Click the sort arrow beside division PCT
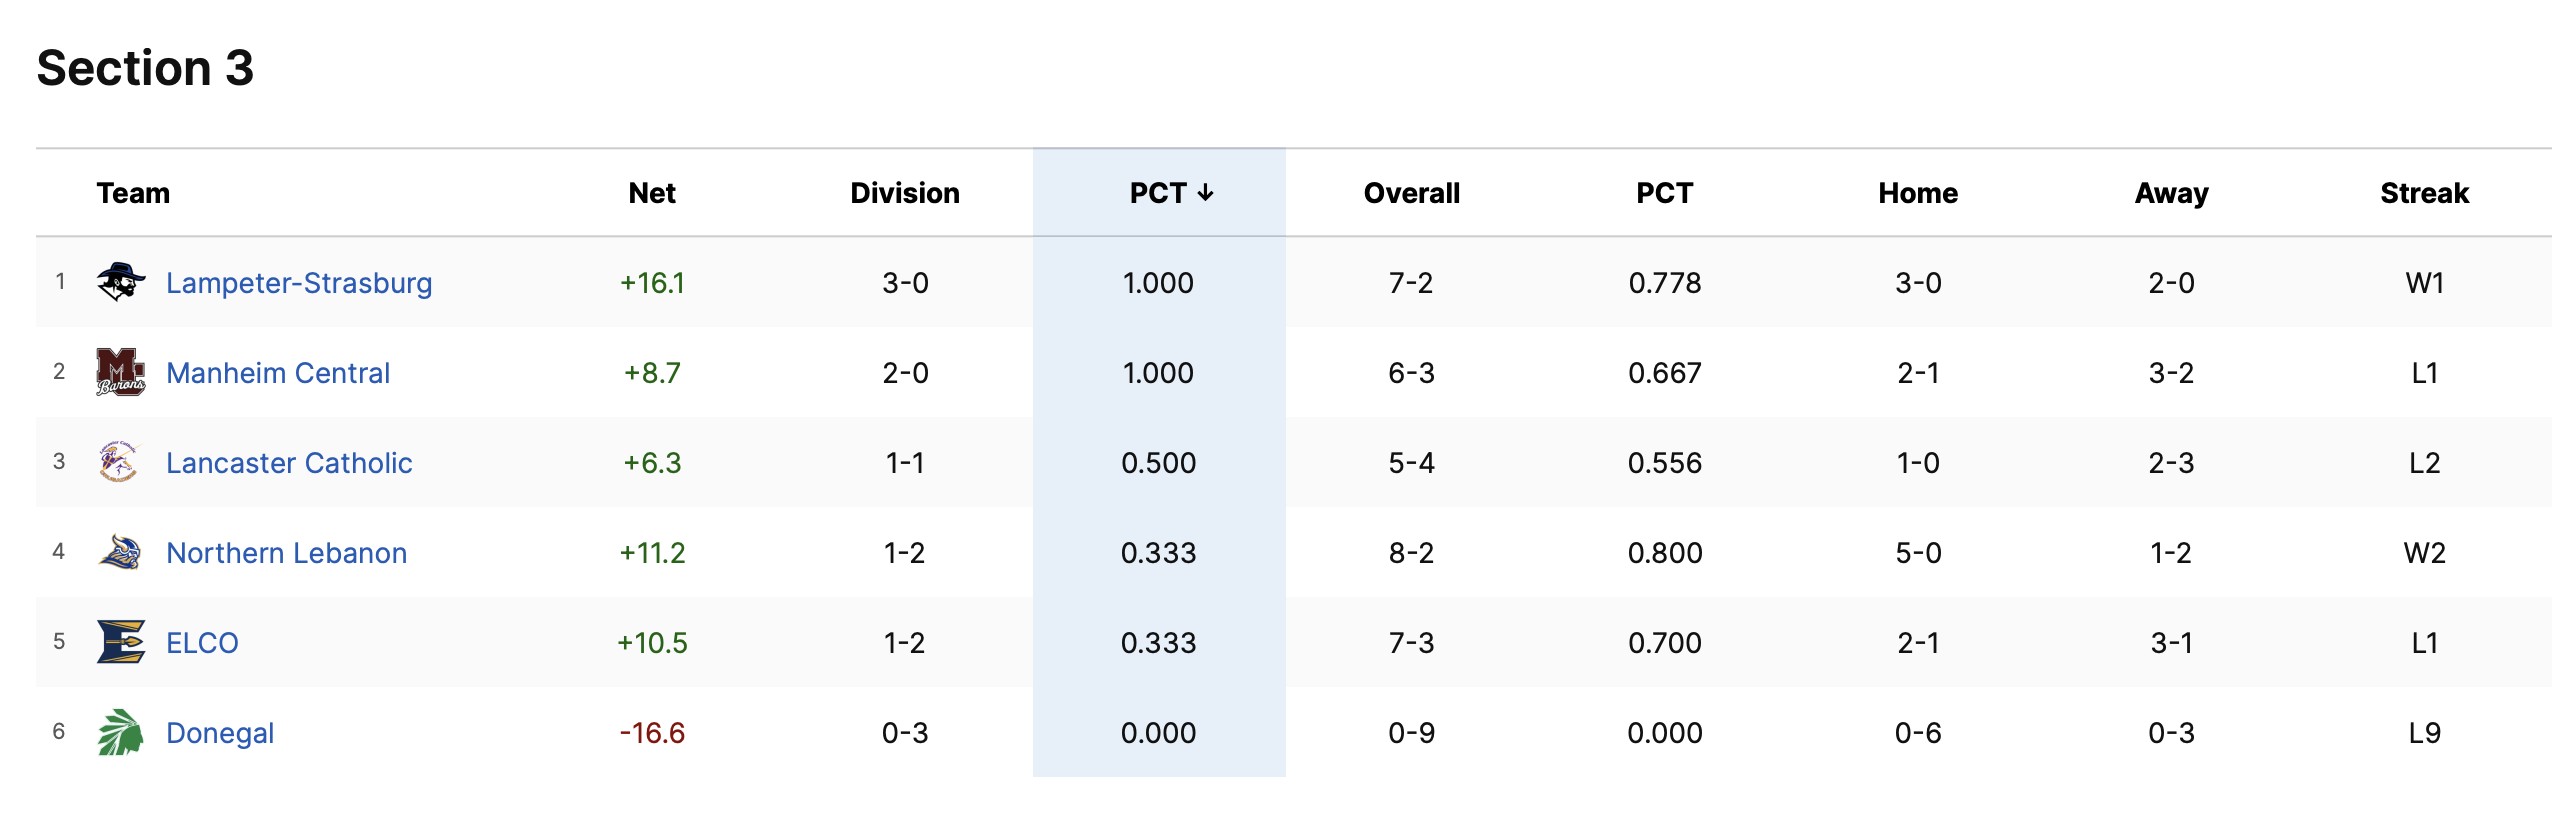Screen dimensions: 2552x814 [x=1206, y=193]
